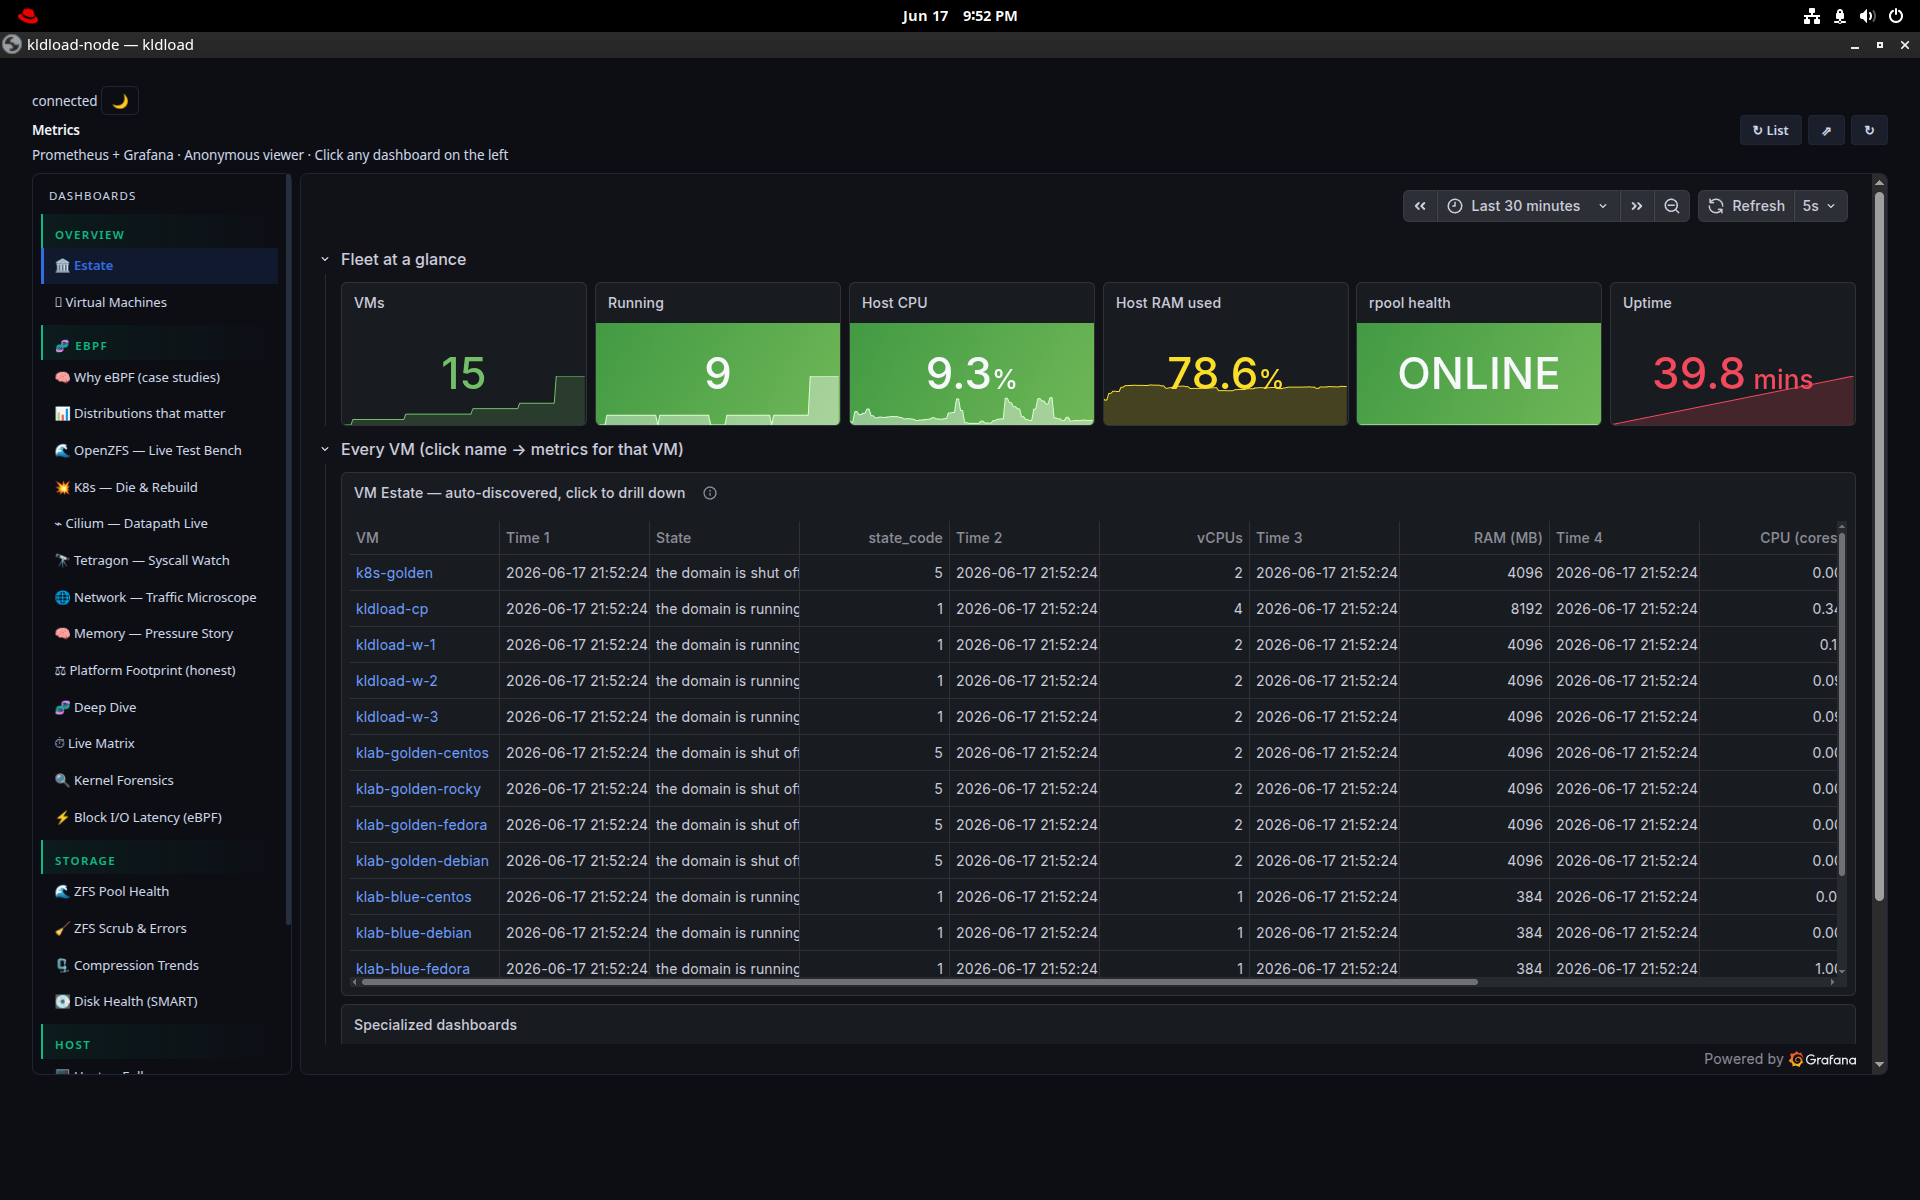
Task: Shift time range backward with double-left arrows
Action: (1420, 206)
